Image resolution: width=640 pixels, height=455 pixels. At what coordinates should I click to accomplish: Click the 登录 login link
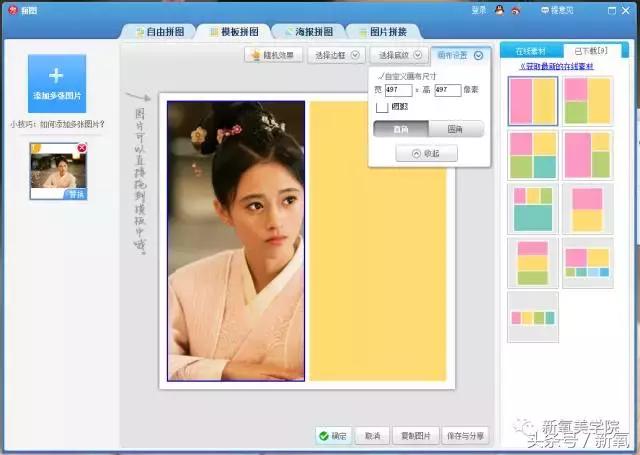478,10
